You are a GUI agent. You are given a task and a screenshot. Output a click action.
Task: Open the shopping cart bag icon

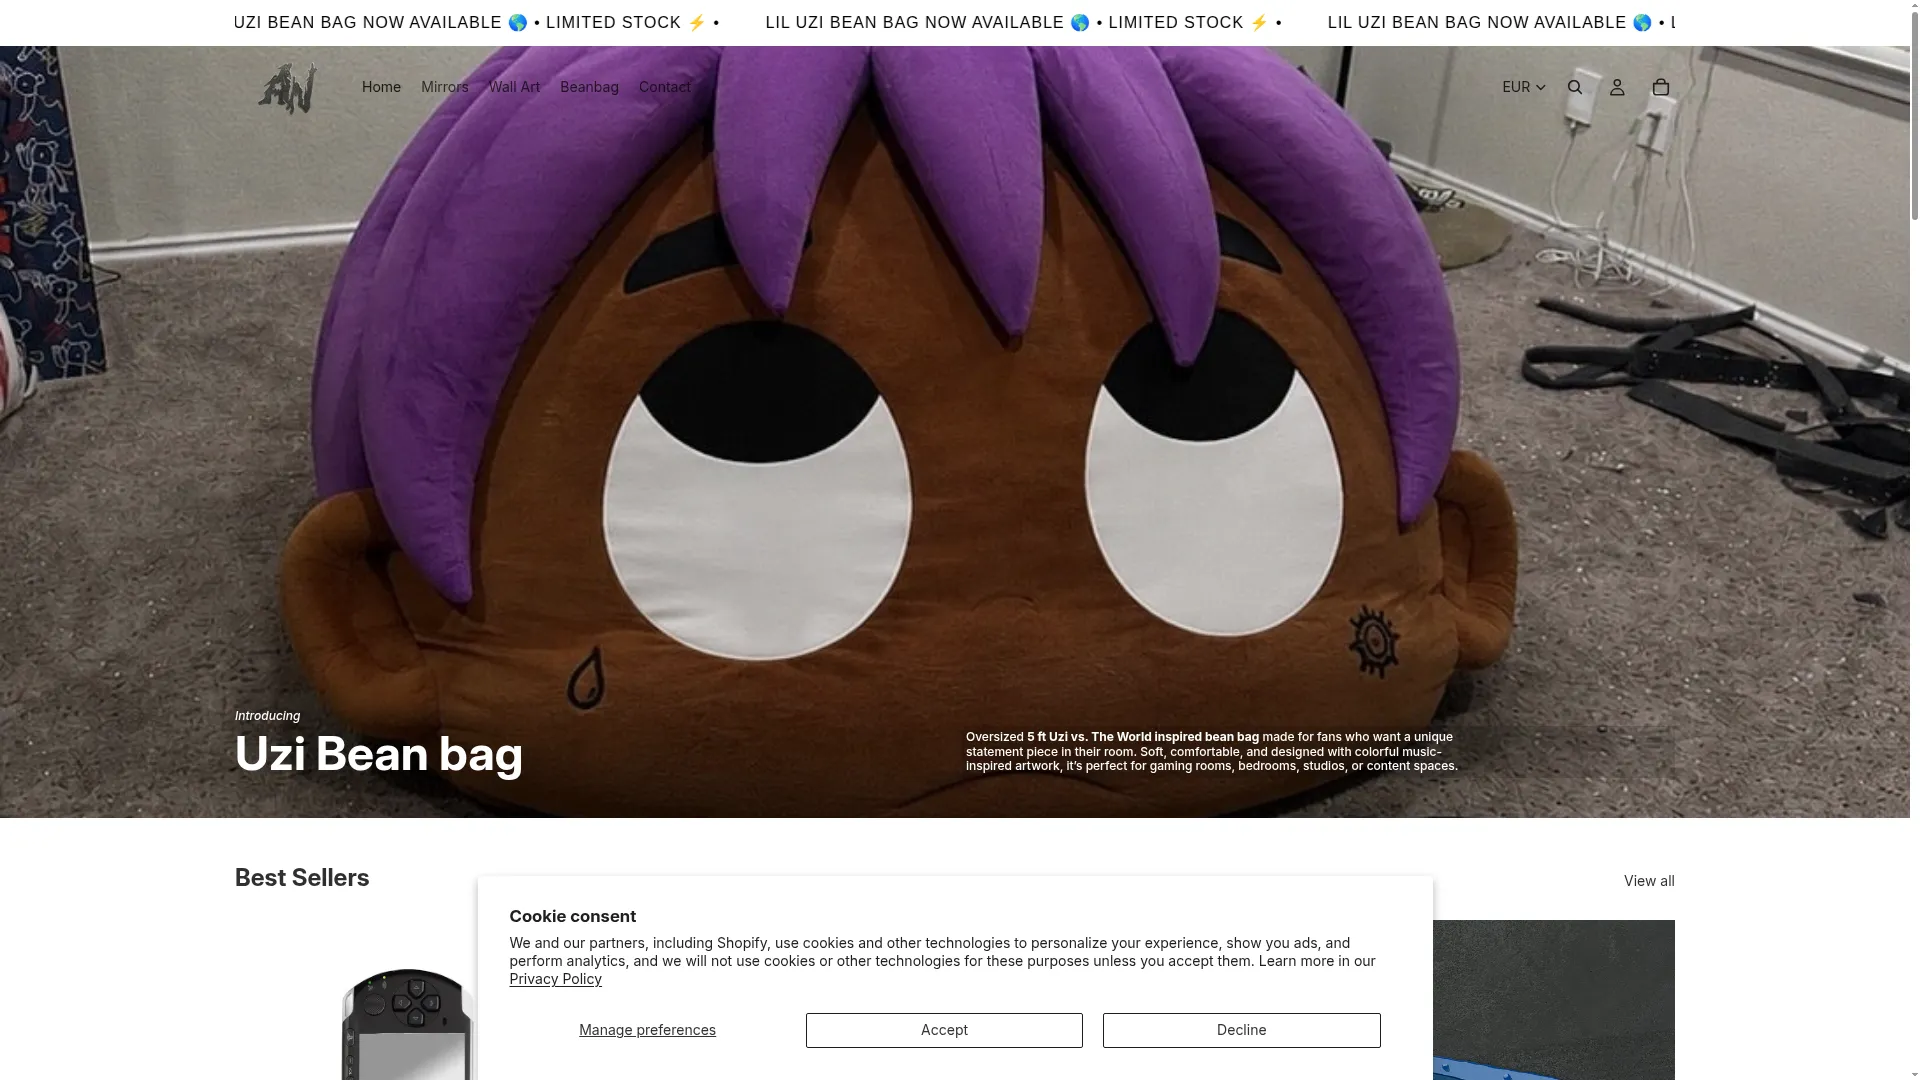[x=1661, y=87]
